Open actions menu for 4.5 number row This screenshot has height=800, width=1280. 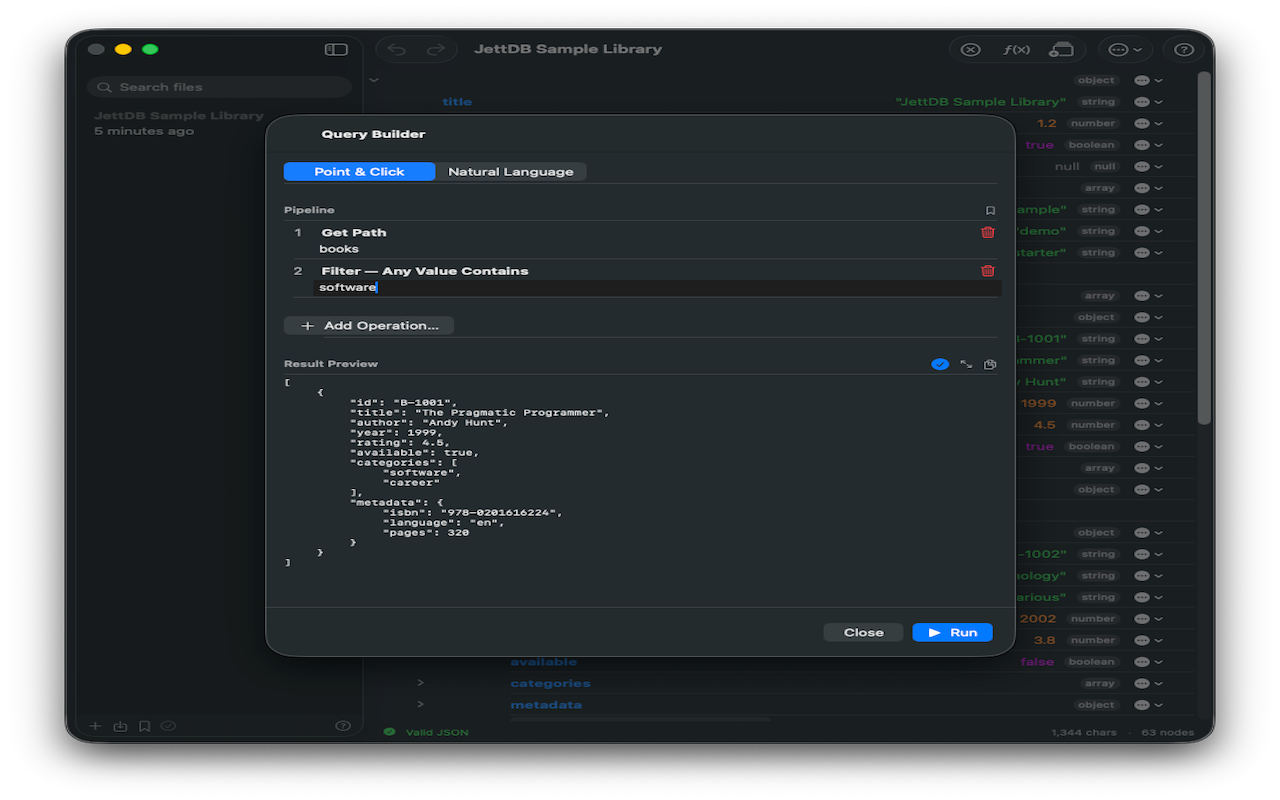(1147, 425)
